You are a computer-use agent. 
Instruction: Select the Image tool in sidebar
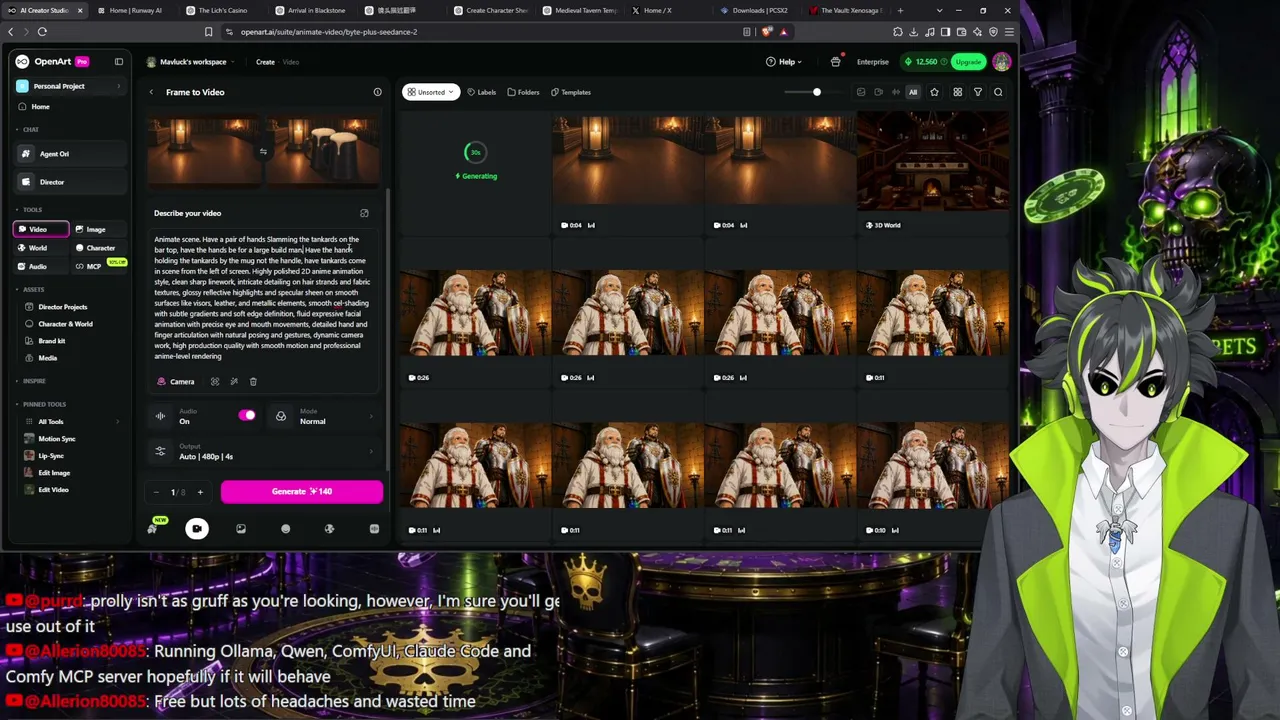(96, 229)
